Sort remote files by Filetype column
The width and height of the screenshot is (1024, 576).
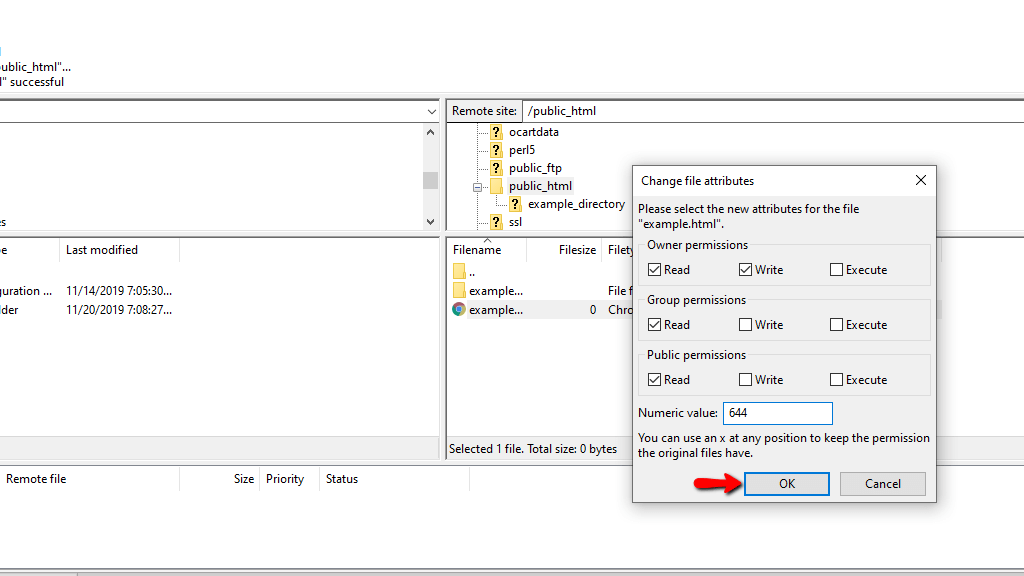618,250
